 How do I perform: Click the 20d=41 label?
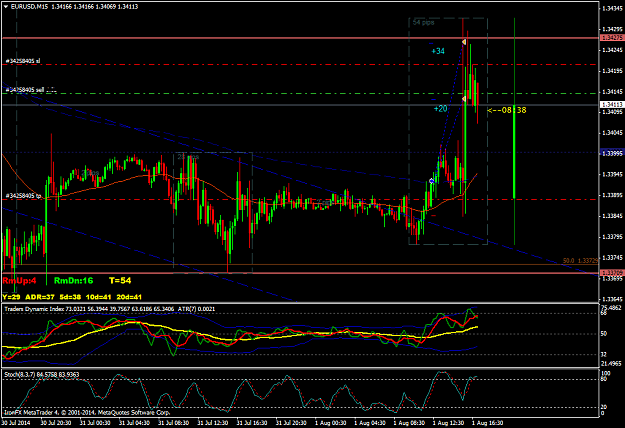point(129,297)
